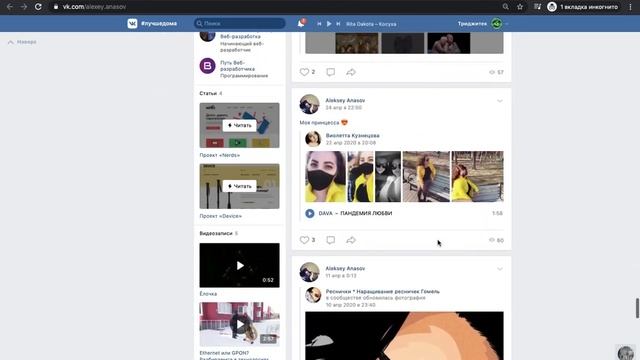640x360 pixels.
Task: Open the media control icon in Chrome toolbar
Action: 537,7
